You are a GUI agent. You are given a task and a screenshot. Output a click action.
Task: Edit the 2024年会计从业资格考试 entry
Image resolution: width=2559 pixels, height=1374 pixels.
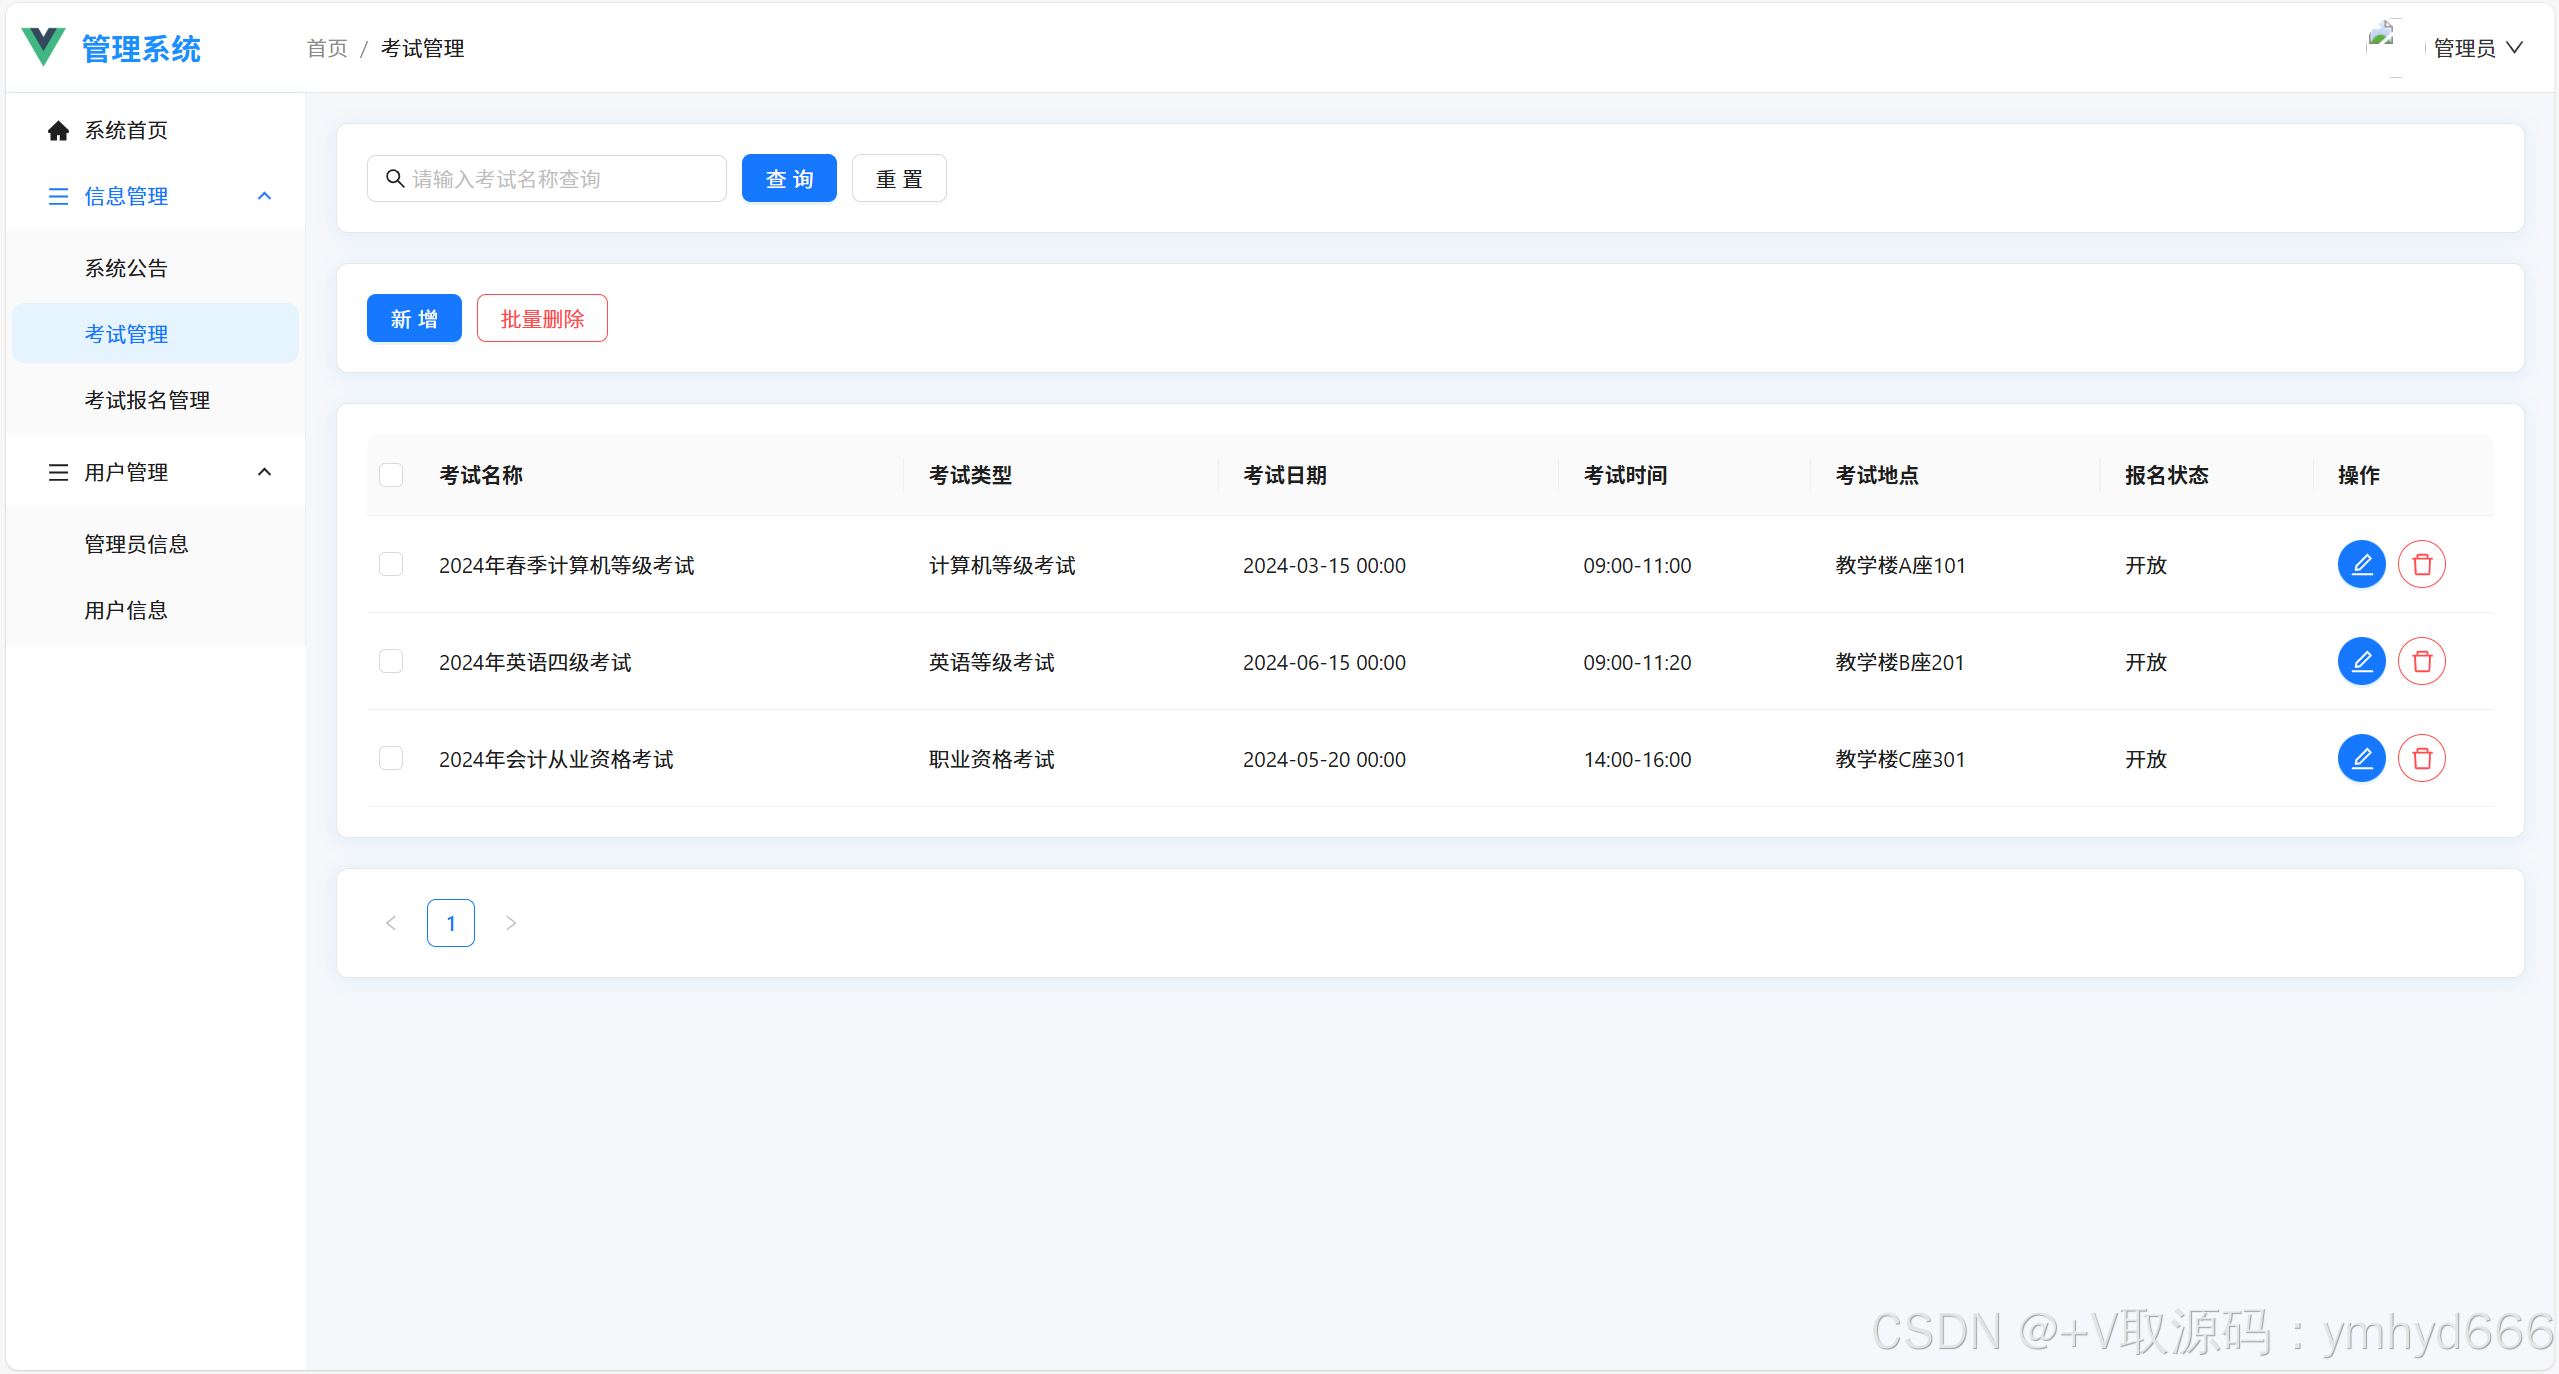tap(2360, 759)
